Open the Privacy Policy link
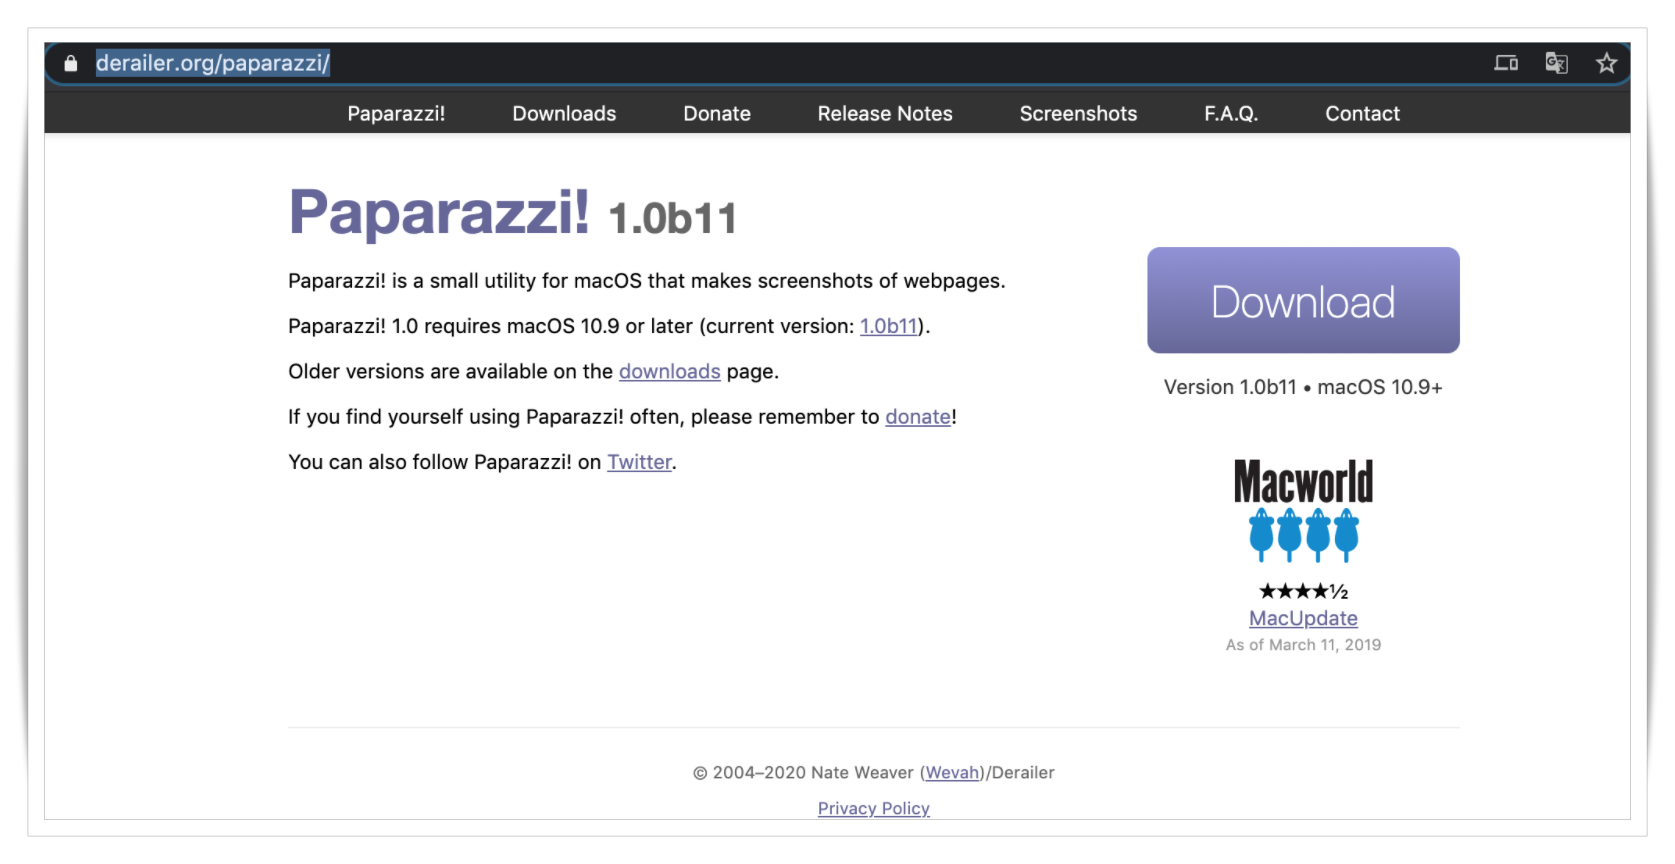Screen dimensions: 1675x864 click(x=874, y=808)
